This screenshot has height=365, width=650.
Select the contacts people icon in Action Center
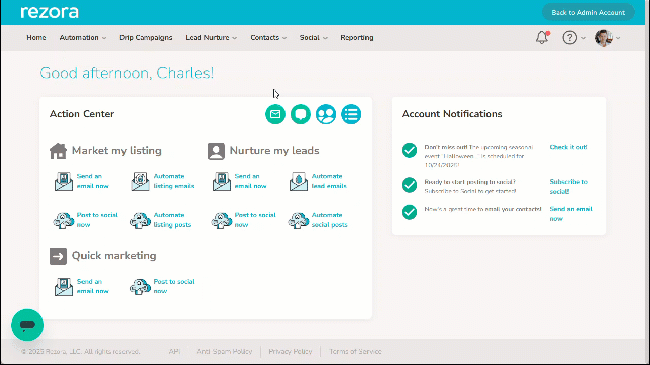(x=326, y=114)
